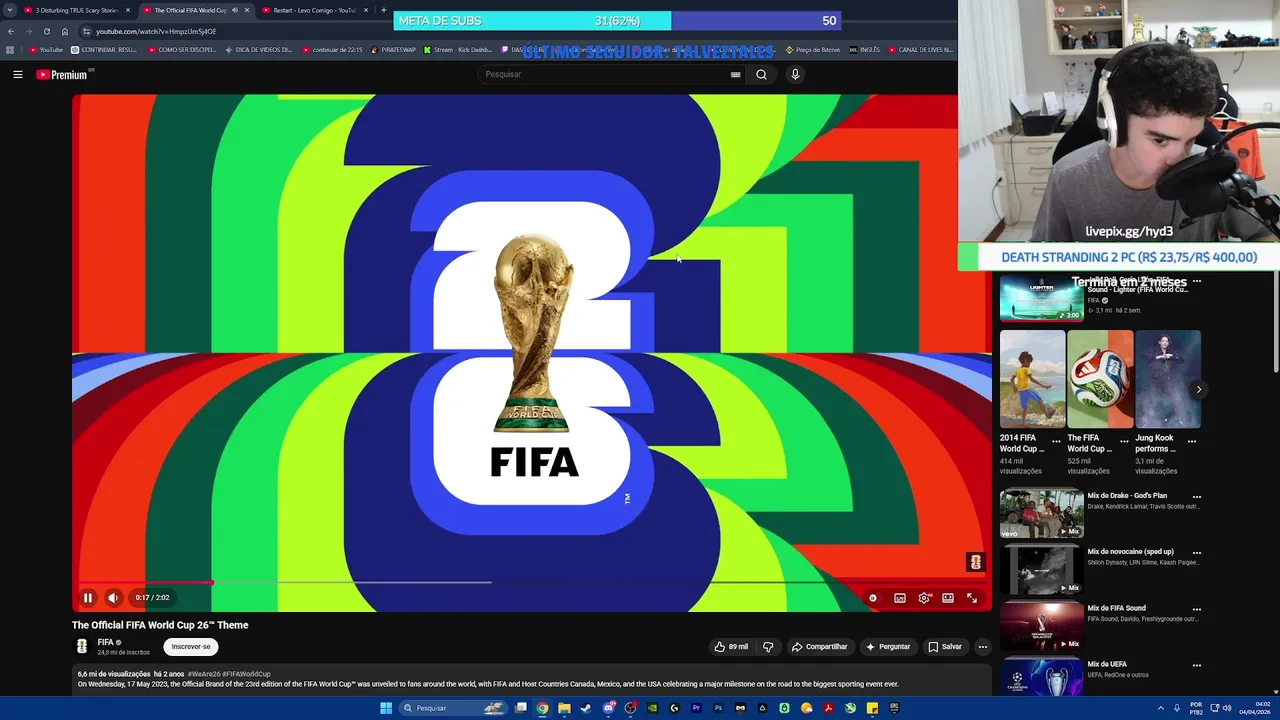The image size is (1280, 720).
Task: Open the FIFA channel avatar
Action: pos(82,647)
